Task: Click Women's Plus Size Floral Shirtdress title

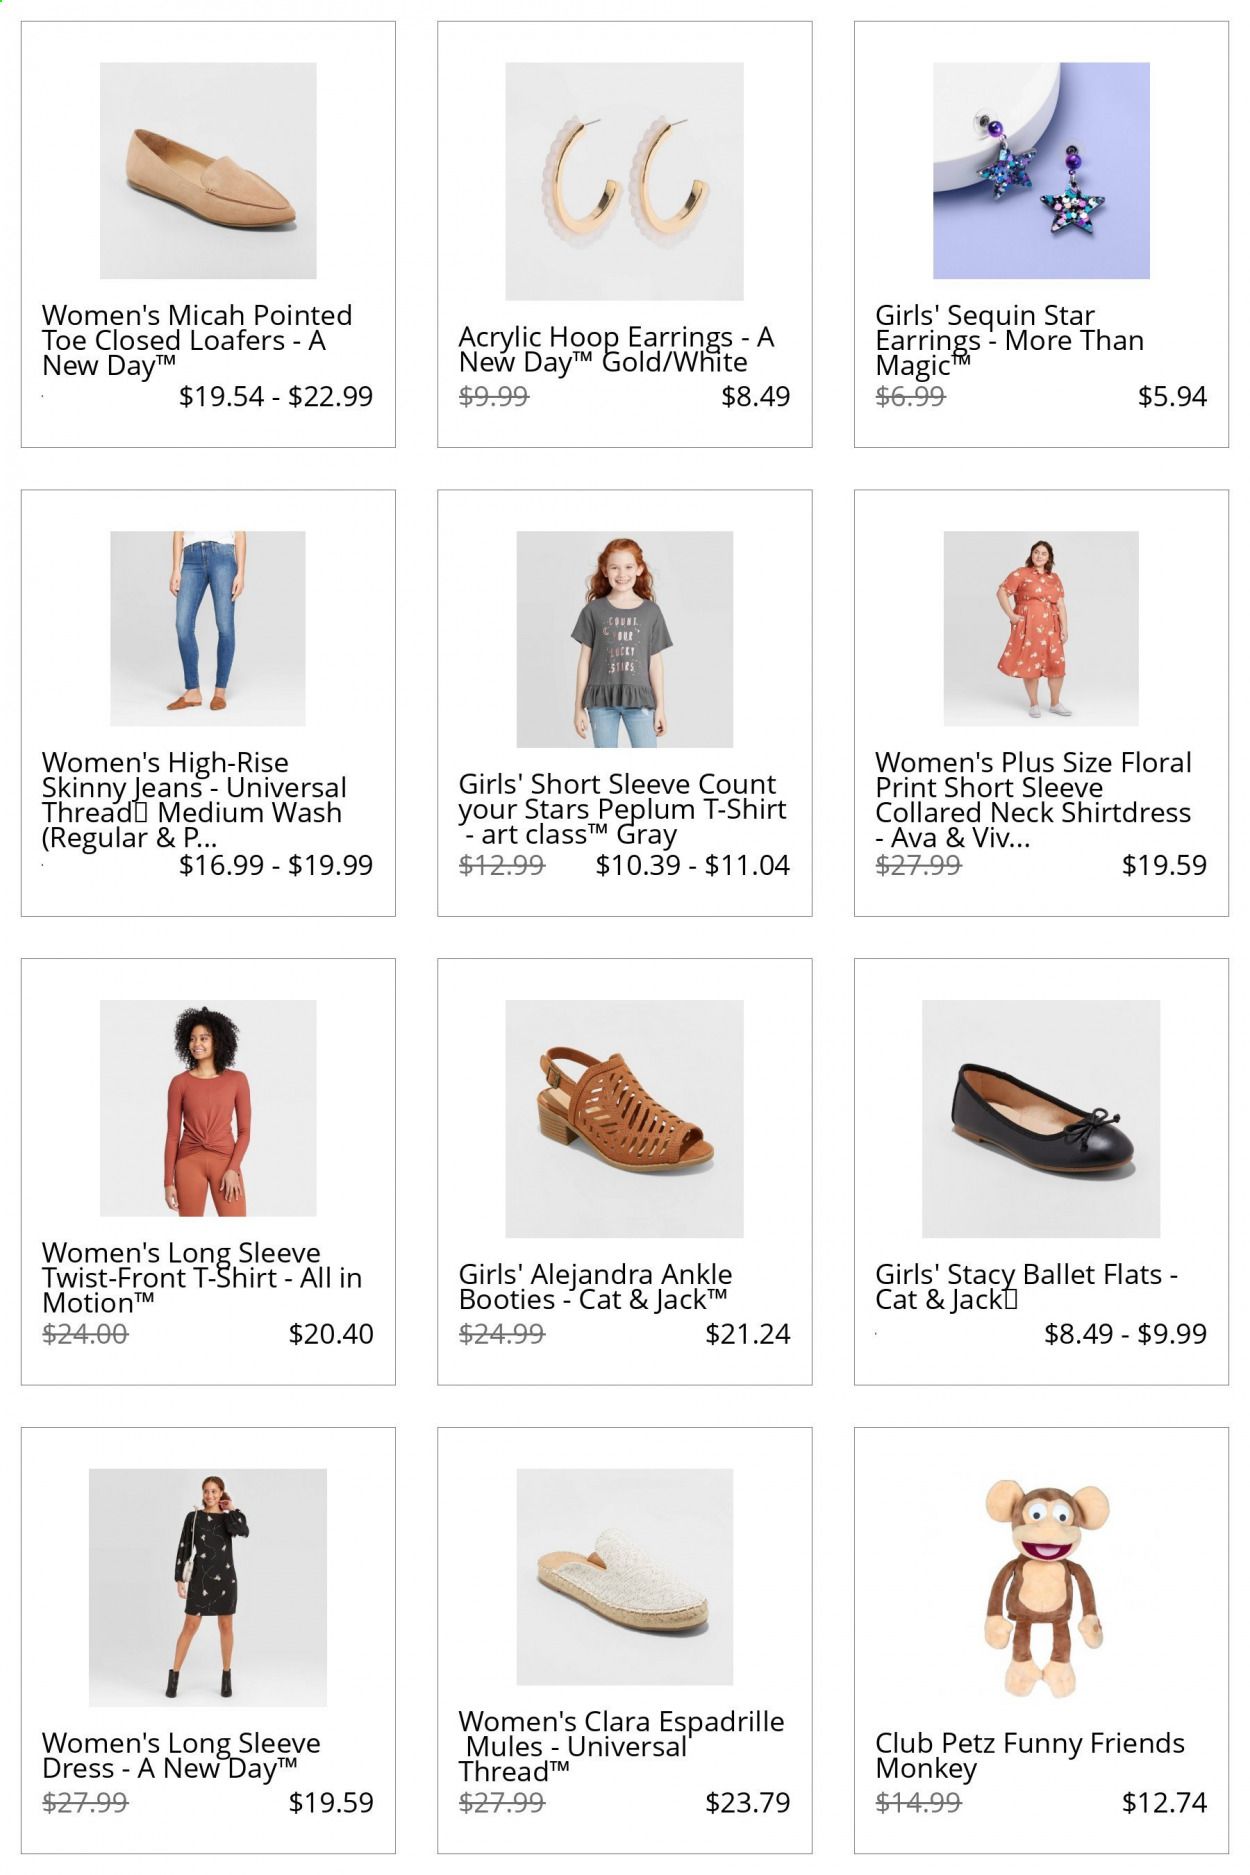Action: pos(1033,801)
